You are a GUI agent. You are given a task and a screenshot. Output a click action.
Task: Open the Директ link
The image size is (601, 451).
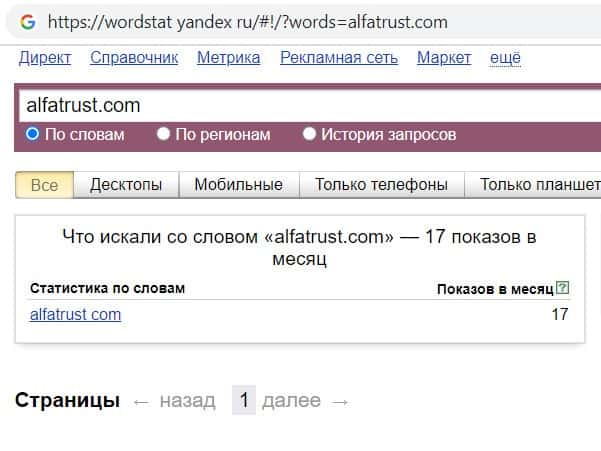(x=45, y=58)
